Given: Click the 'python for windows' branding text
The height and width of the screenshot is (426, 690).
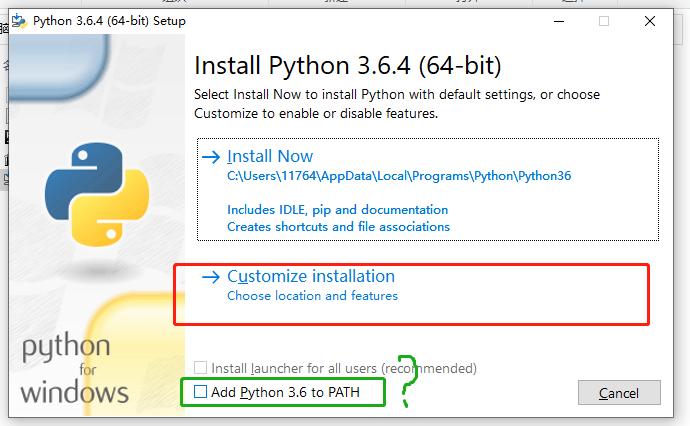Looking at the screenshot, I should [x=75, y=368].
